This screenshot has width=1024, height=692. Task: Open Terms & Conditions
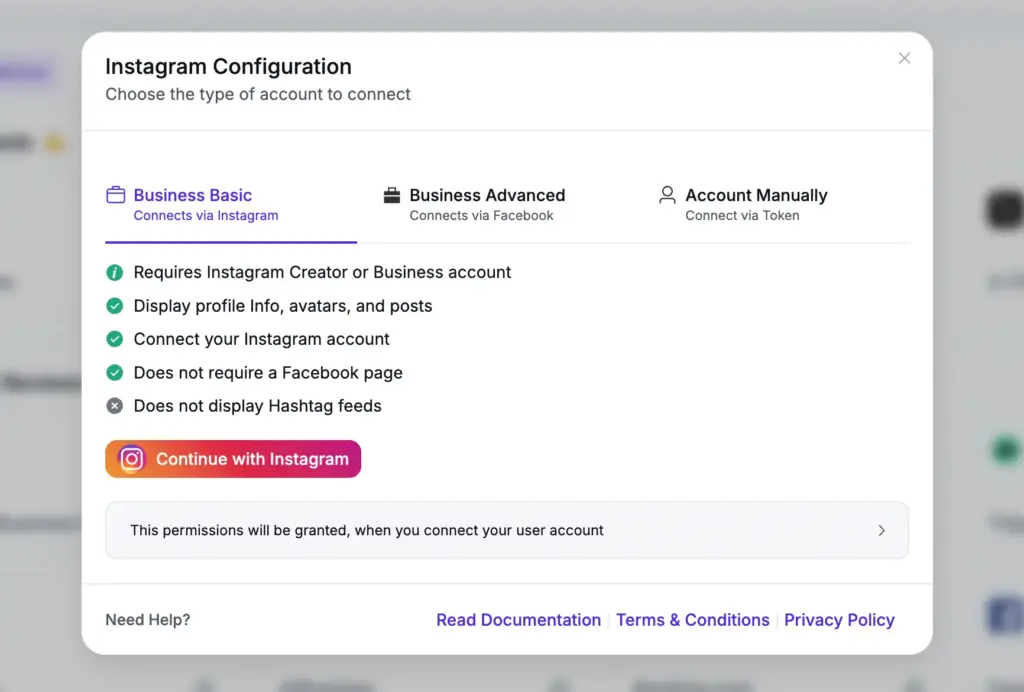[x=693, y=620]
